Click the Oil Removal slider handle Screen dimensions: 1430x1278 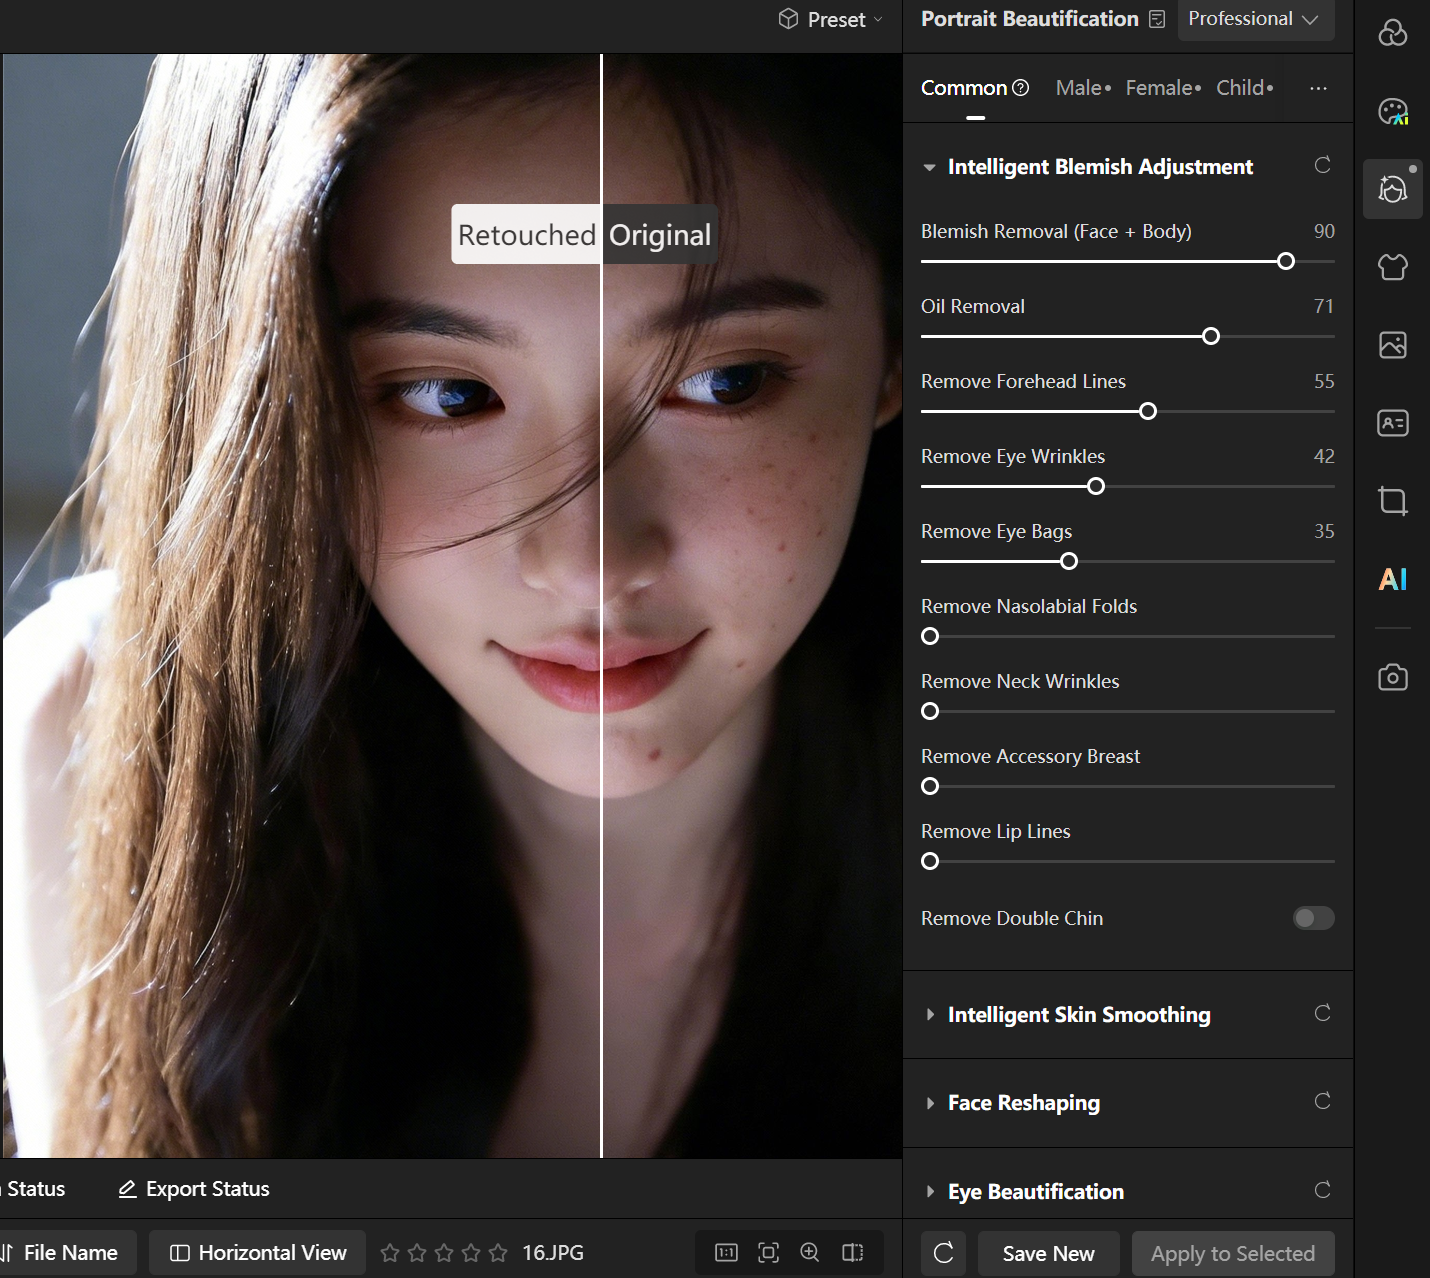[x=1211, y=336]
